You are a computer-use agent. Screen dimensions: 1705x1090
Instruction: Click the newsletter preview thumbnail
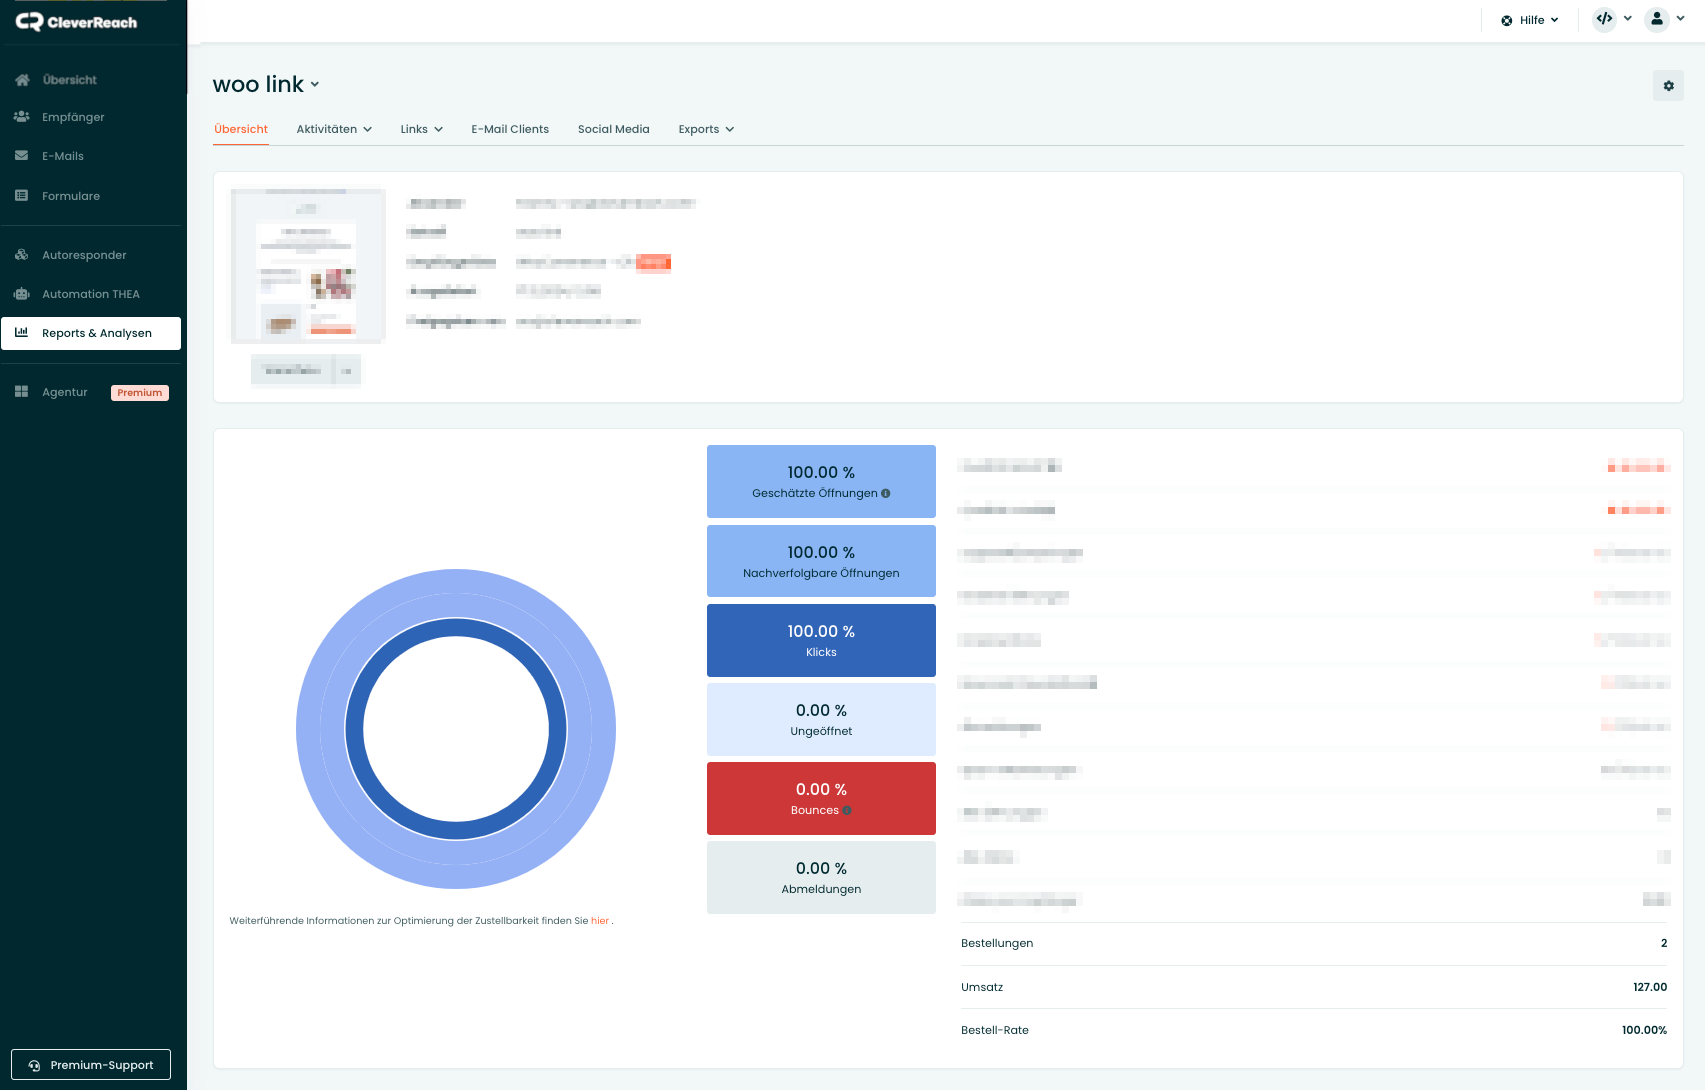308,266
